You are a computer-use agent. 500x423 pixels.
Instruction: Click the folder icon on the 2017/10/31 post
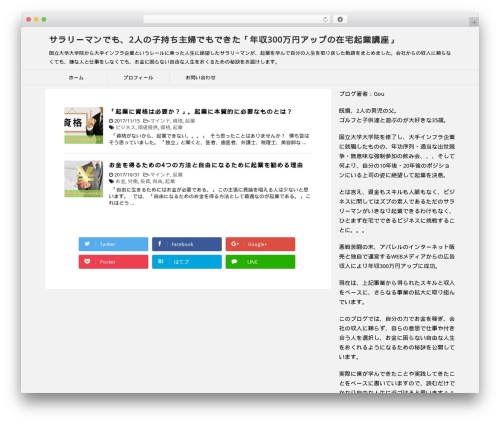[x=145, y=174]
